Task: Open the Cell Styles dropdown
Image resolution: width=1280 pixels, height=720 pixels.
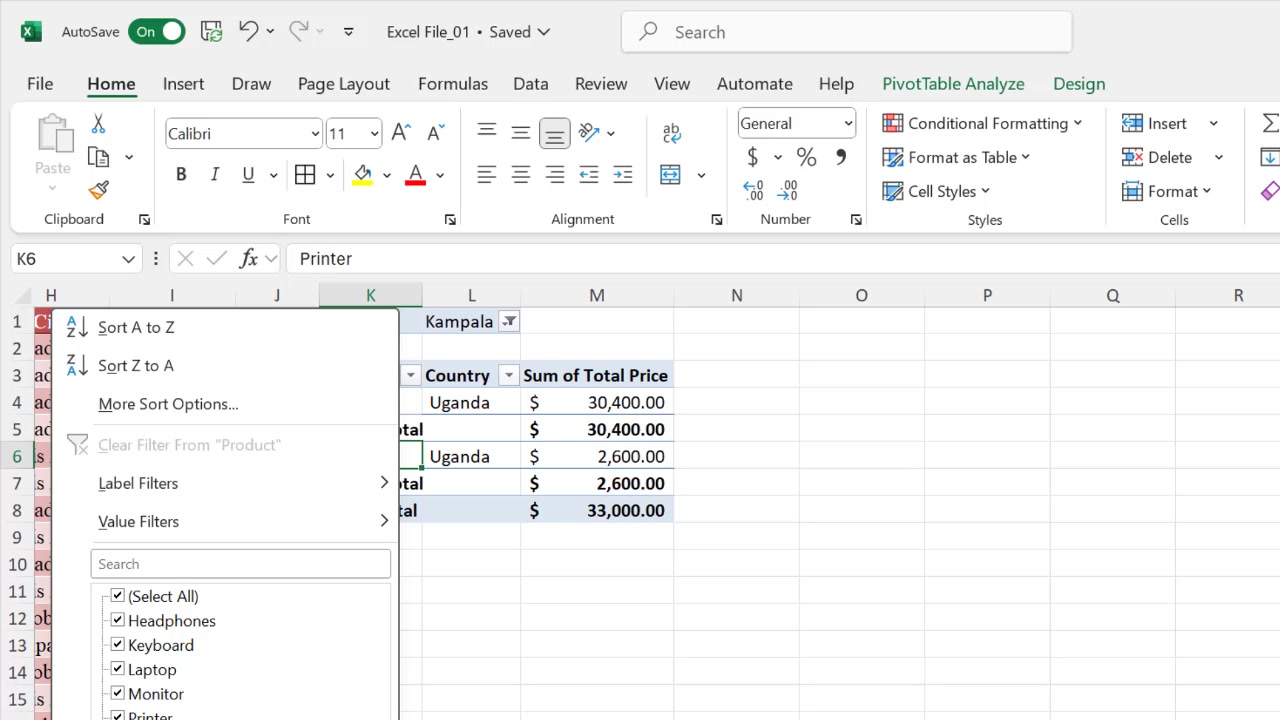Action: (x=937, y=191)
